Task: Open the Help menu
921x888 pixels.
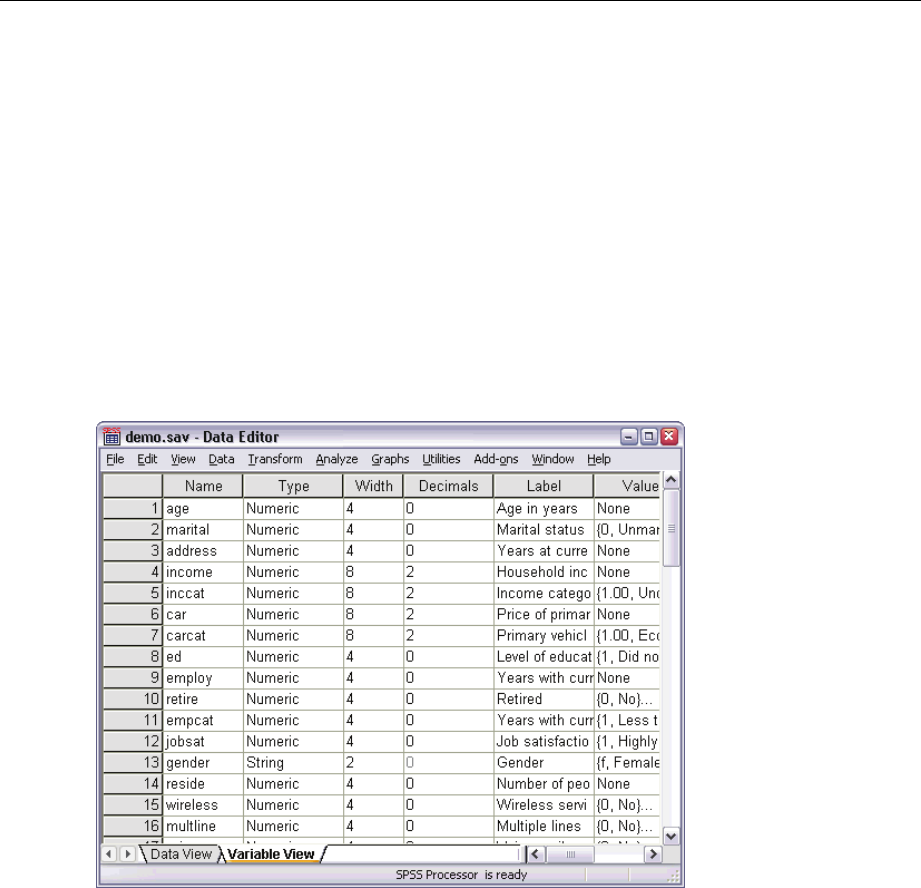Action: coord(599,459)
